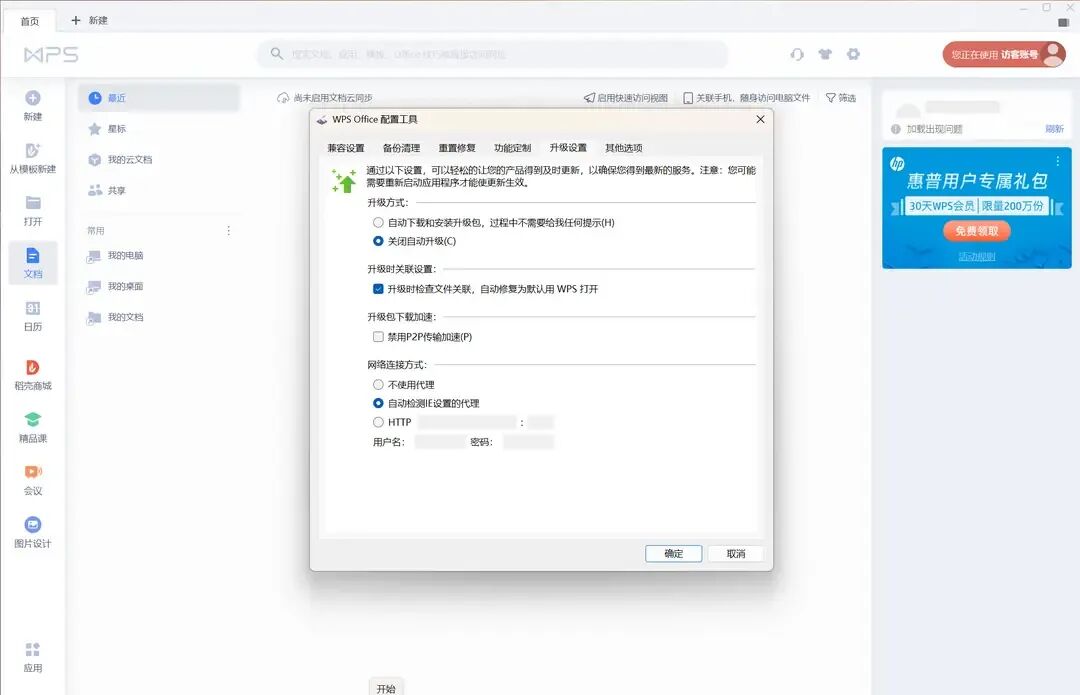Switch to the 备份清理 tab
The height and width of the screenshot is (695, 1080).
click(402, 147)
